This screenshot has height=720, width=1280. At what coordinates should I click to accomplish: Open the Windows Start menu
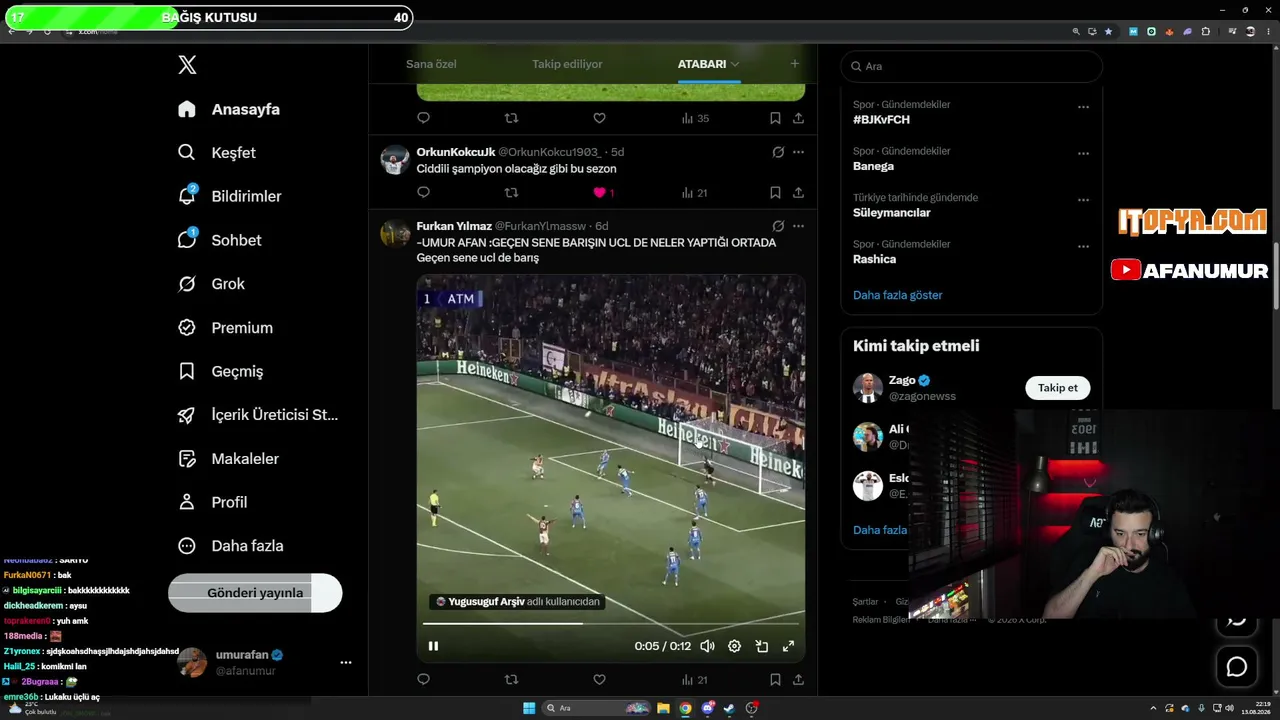529,708
